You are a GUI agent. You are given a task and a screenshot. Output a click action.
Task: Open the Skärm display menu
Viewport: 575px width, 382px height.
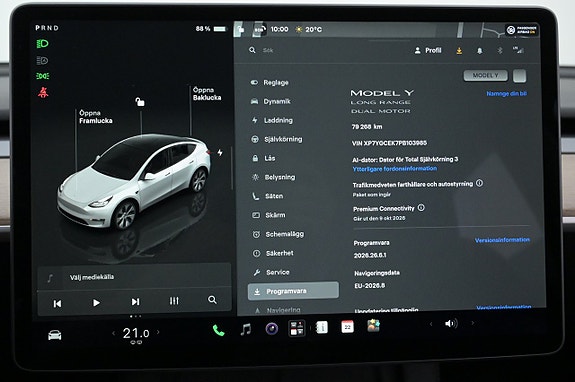(x=269, y=215)
